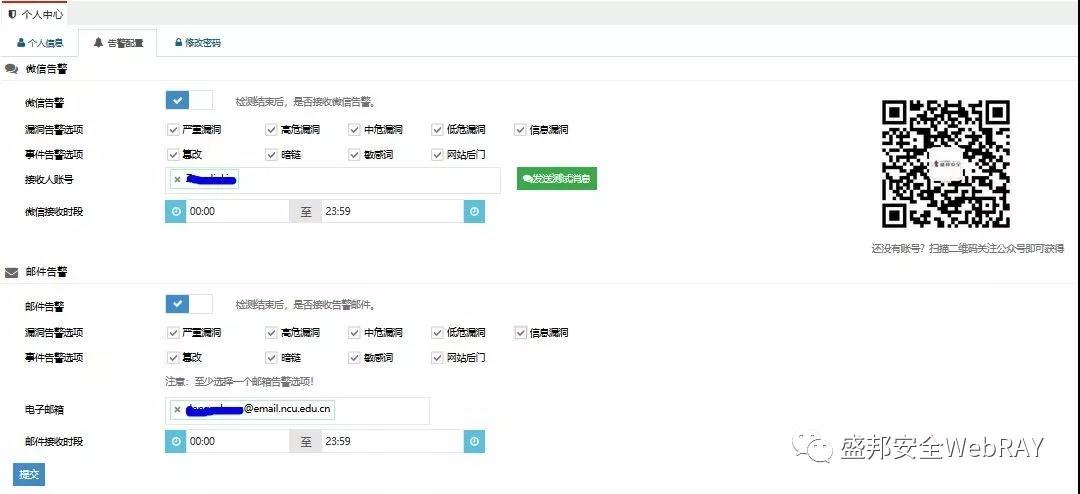
Task: Uncheck 中危漏洞 under 微信告警
Action: point(354,129)
